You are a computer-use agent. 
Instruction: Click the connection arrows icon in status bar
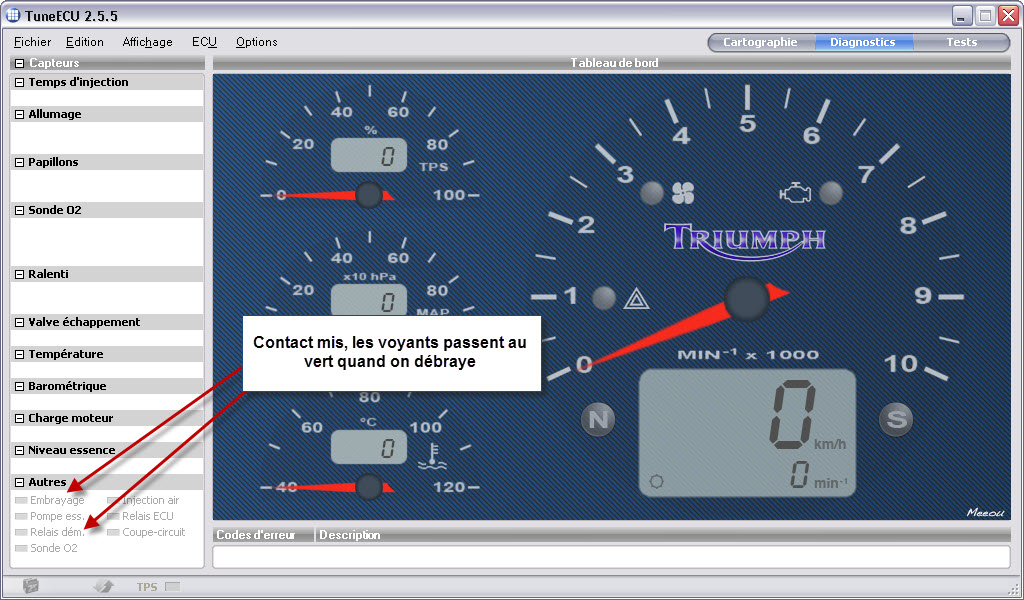[x=104, y=586]
